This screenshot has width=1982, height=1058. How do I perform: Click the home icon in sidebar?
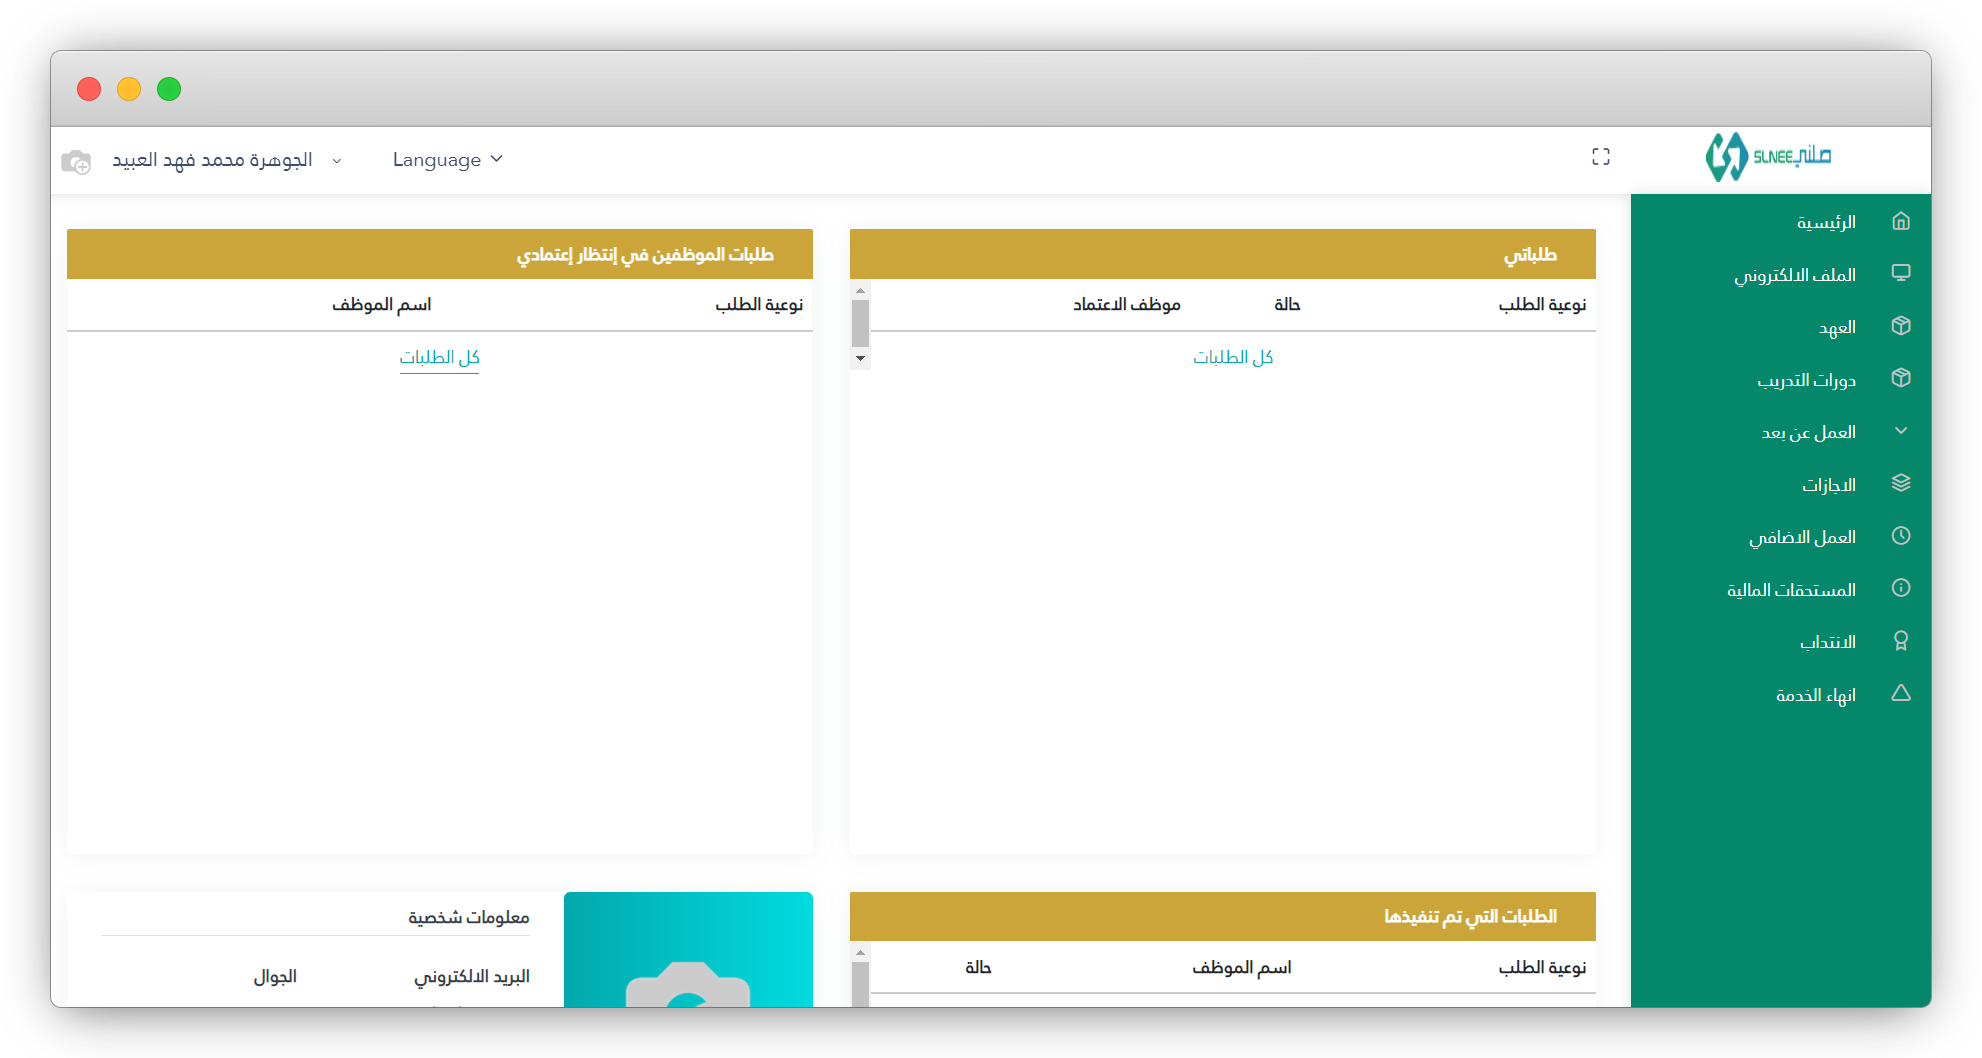point(1901,221)
